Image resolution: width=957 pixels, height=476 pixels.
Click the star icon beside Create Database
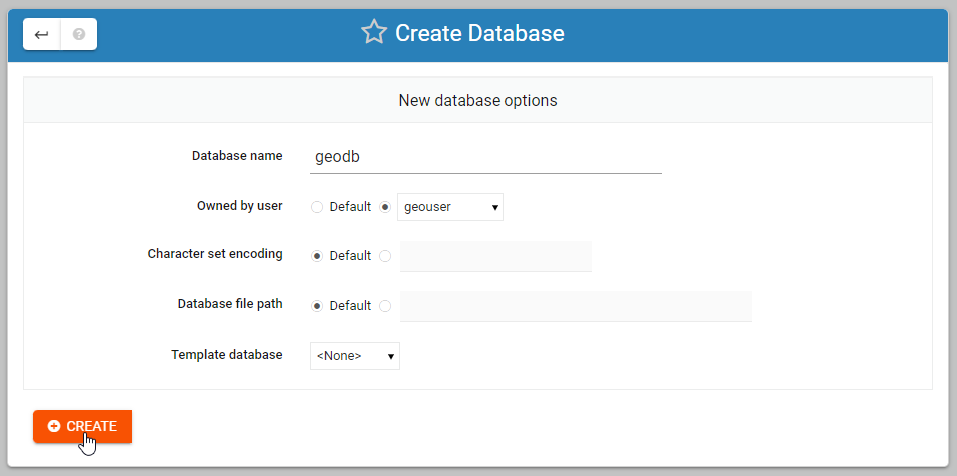(x=374, y=33)
